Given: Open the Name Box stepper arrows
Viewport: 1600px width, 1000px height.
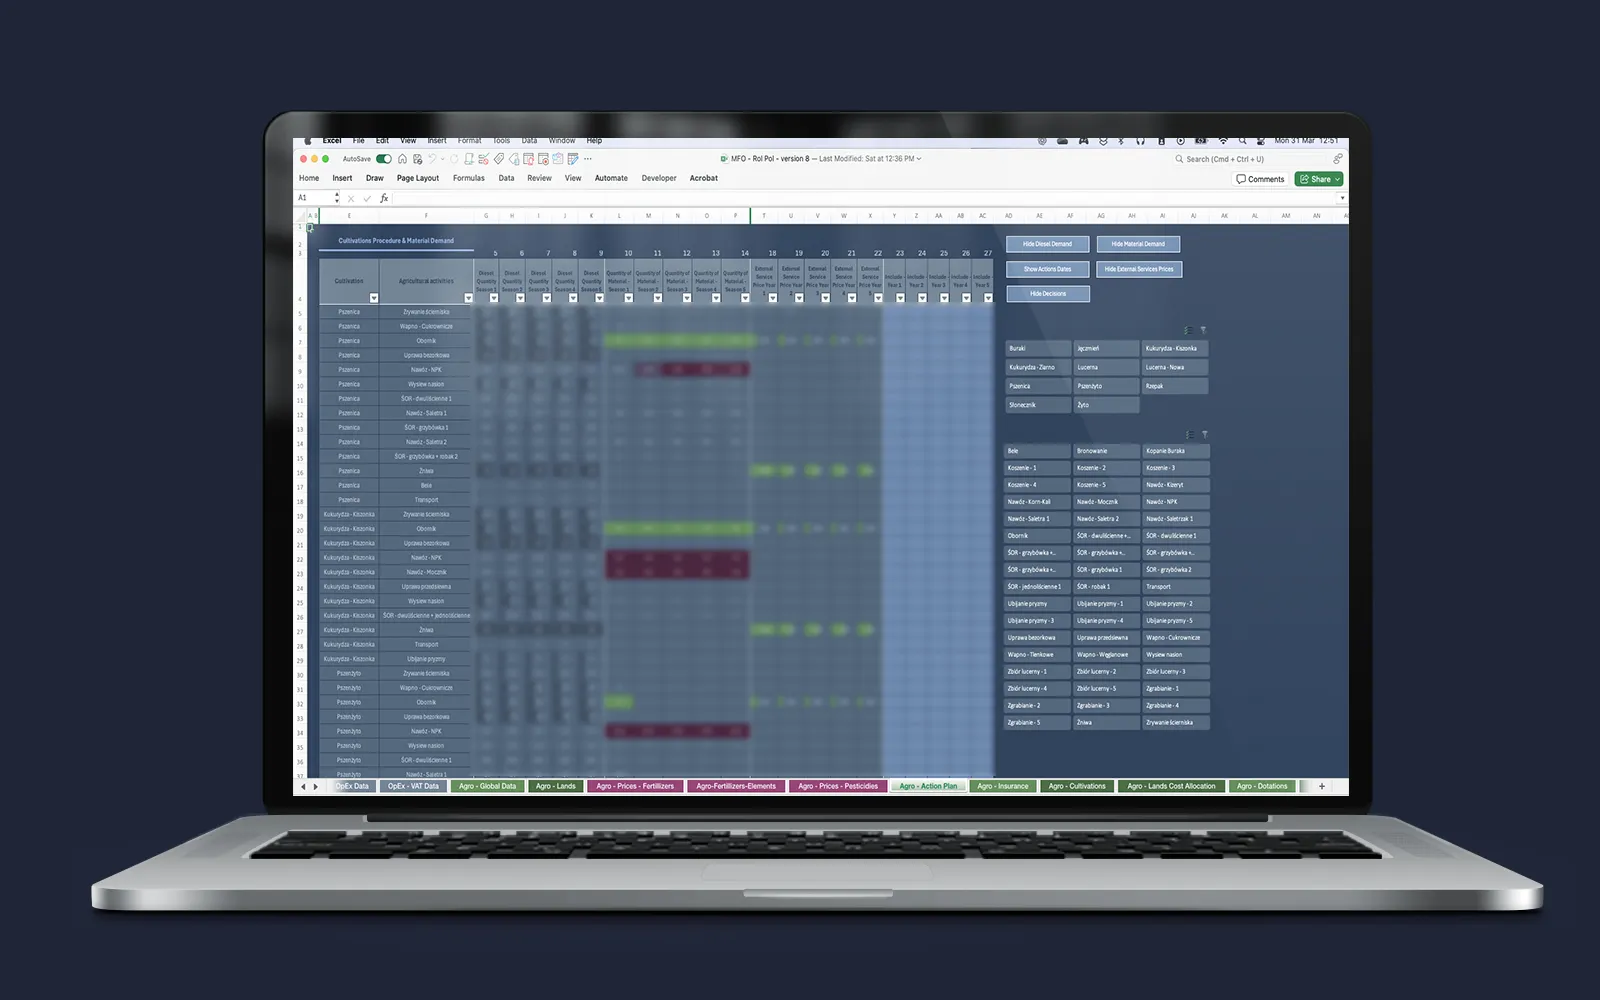Looking at the screenshot, I should coord(337,198).
